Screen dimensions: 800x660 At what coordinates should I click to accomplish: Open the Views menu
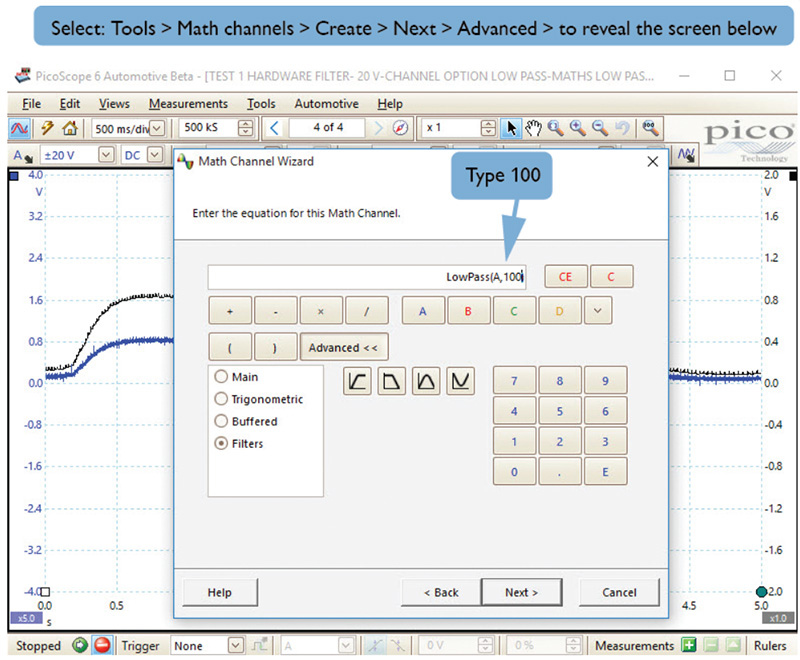click(114, 104)
